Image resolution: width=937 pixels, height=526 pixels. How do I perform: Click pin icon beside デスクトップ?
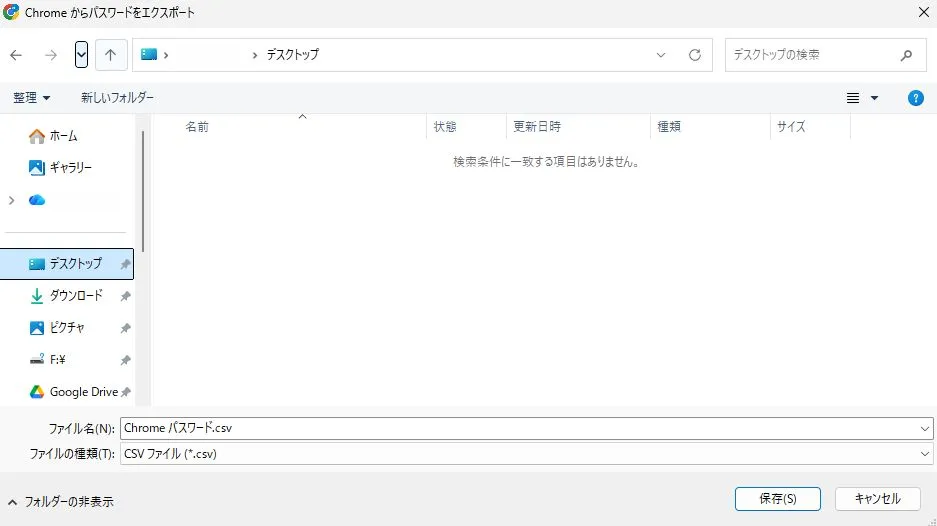click(x=125, y=264)
